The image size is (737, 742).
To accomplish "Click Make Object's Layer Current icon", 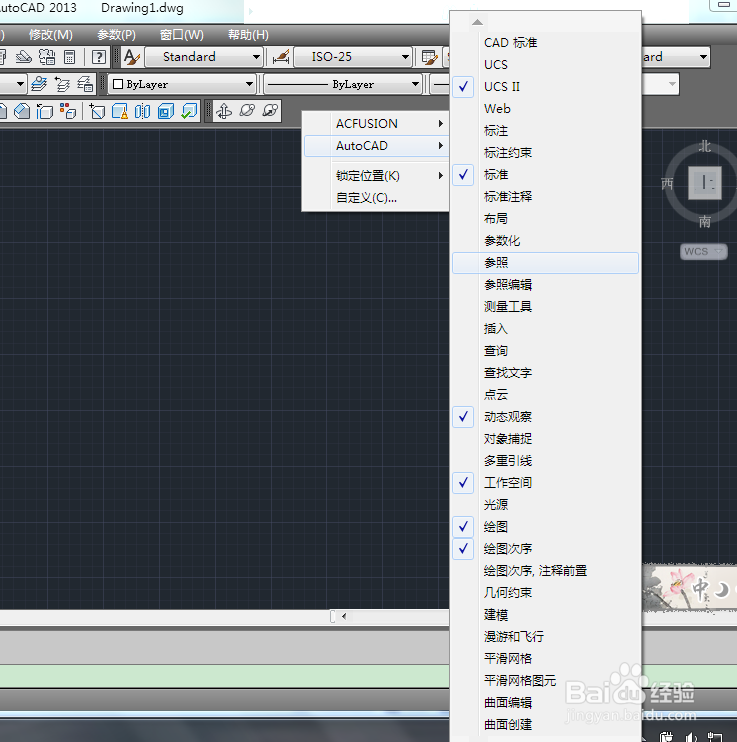I will [x=39, y=84].
